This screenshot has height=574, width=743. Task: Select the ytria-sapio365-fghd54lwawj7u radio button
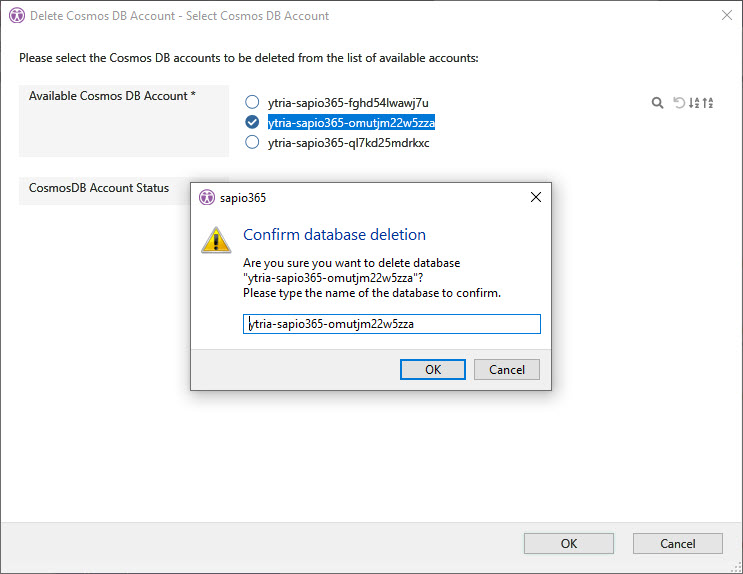[x=252, y=102]
